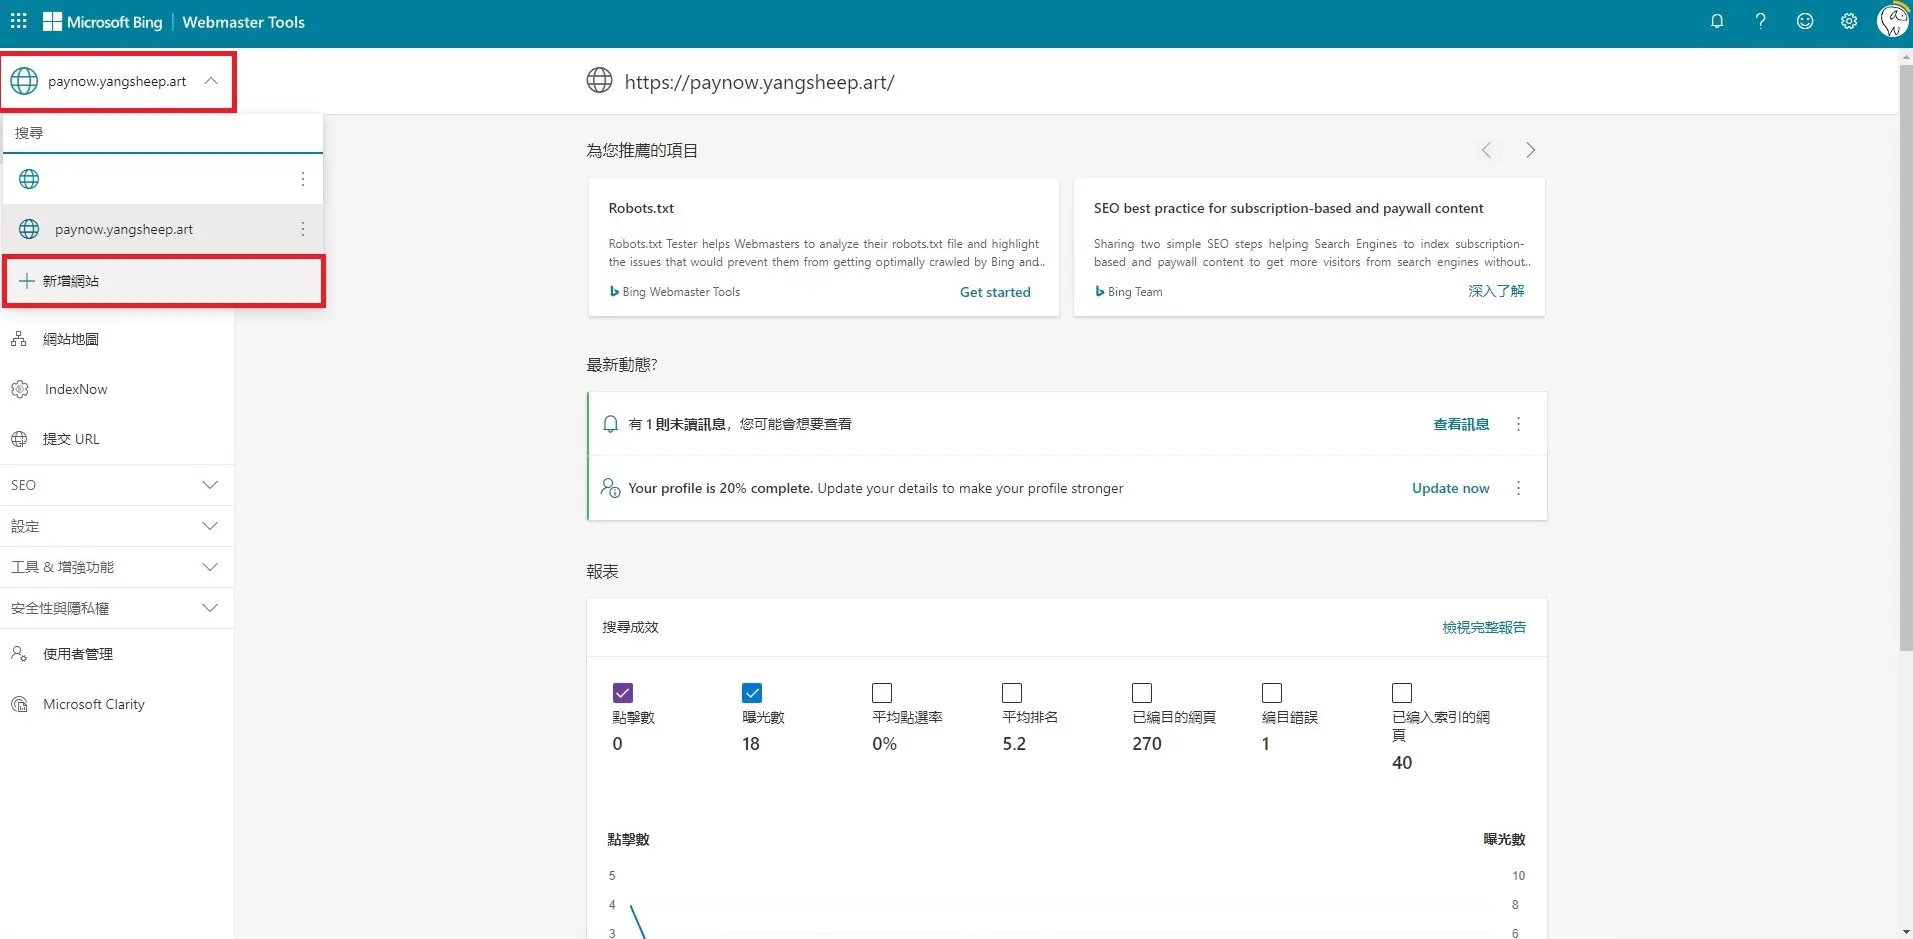Screen dimensions: 1913x939
Task: Open help question mark icon
Action: 1761,21
